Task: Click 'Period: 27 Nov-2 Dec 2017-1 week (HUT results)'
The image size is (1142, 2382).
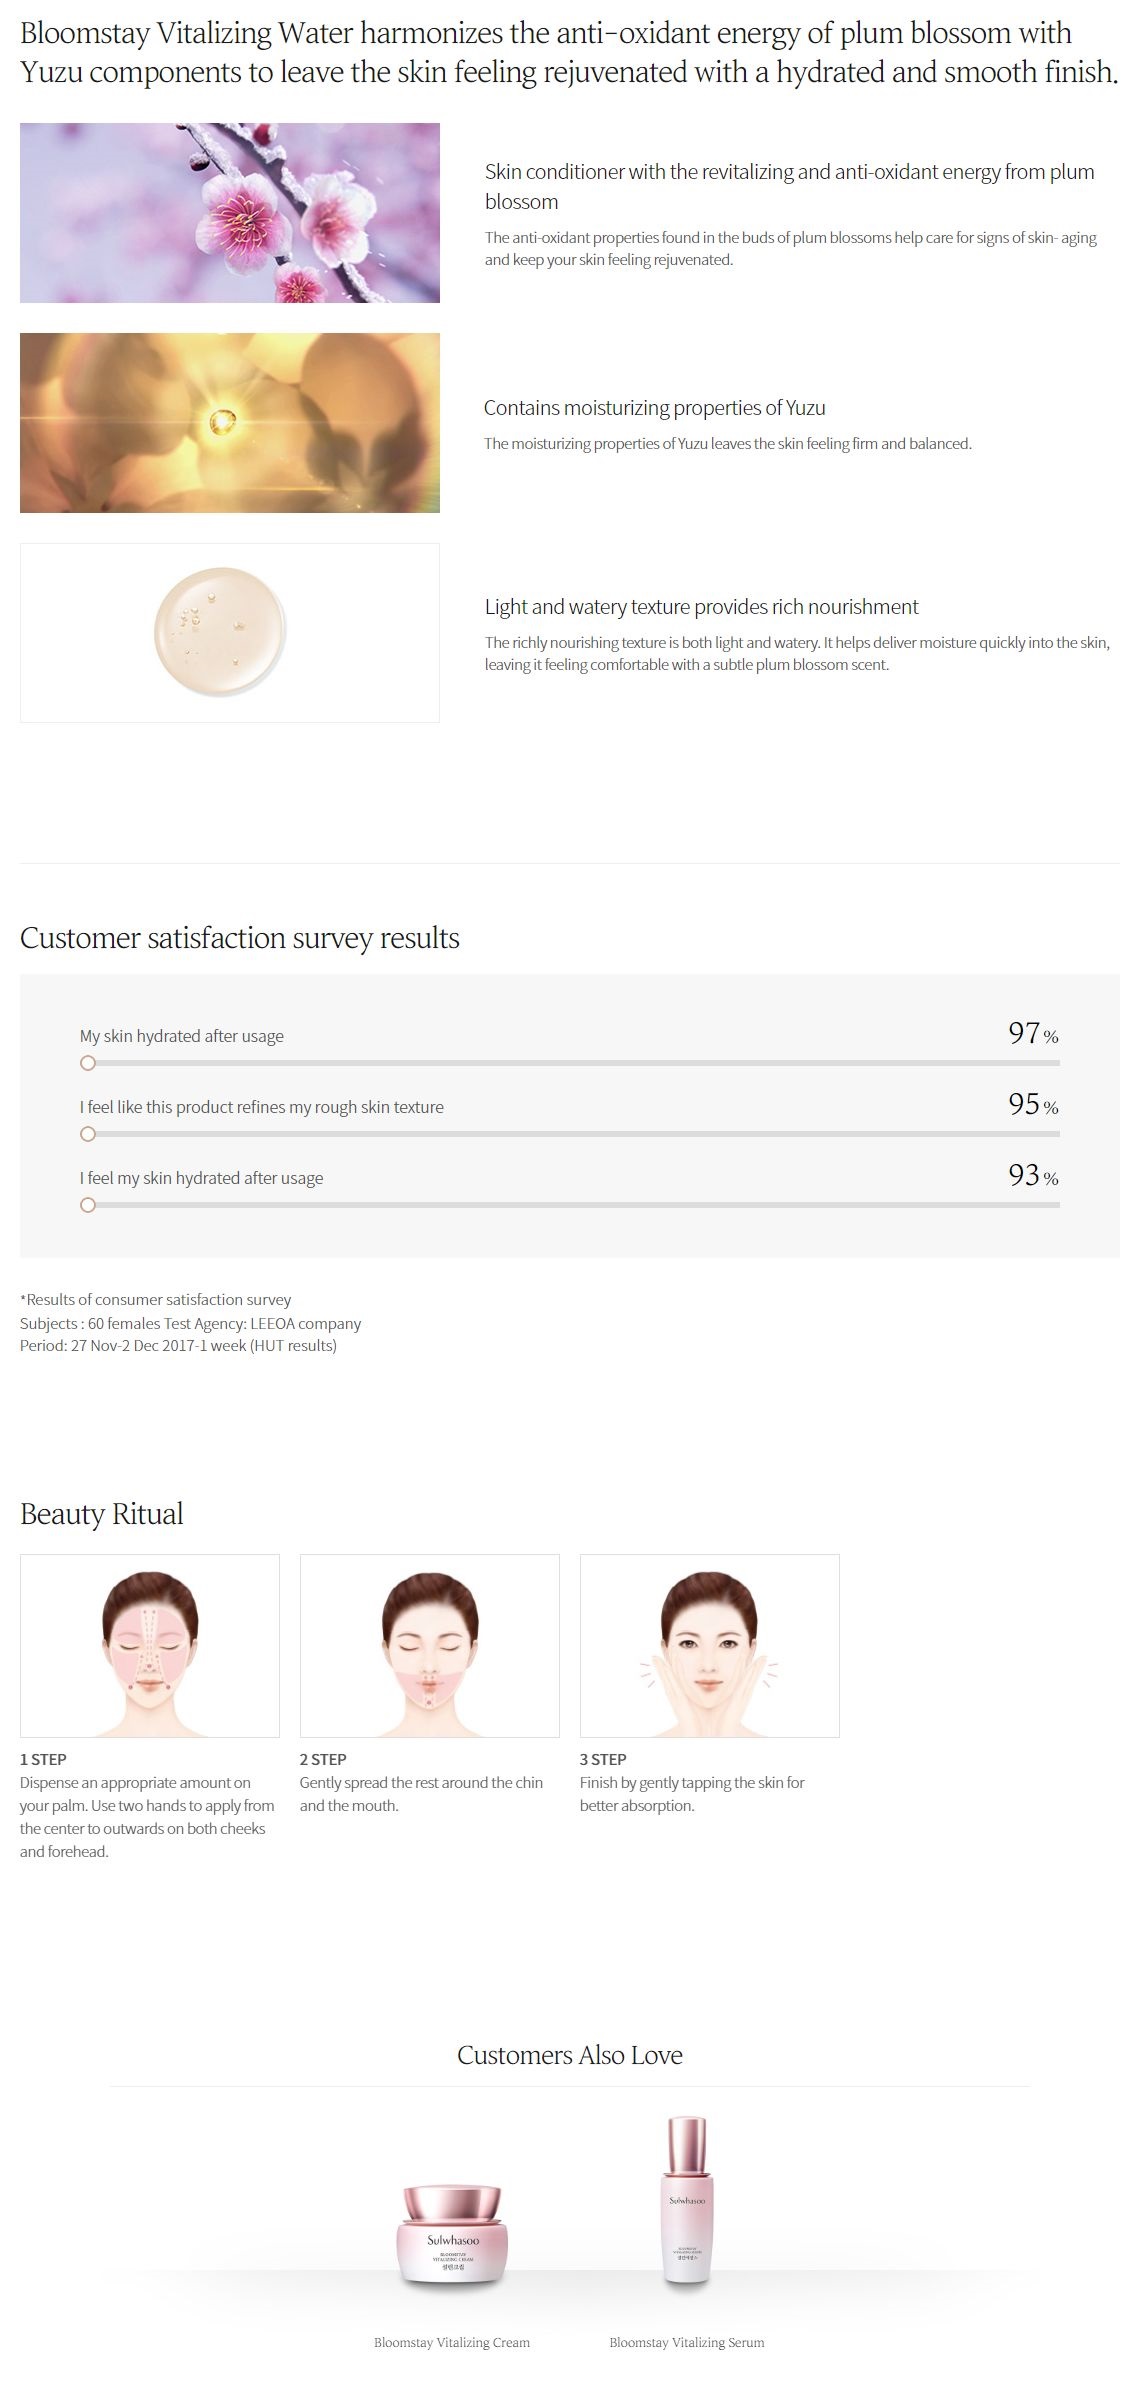Action: pos(178,1346)
